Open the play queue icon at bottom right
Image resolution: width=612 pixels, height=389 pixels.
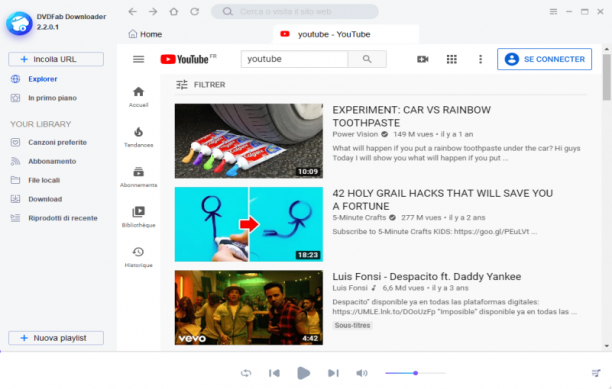tap(596, 373)
